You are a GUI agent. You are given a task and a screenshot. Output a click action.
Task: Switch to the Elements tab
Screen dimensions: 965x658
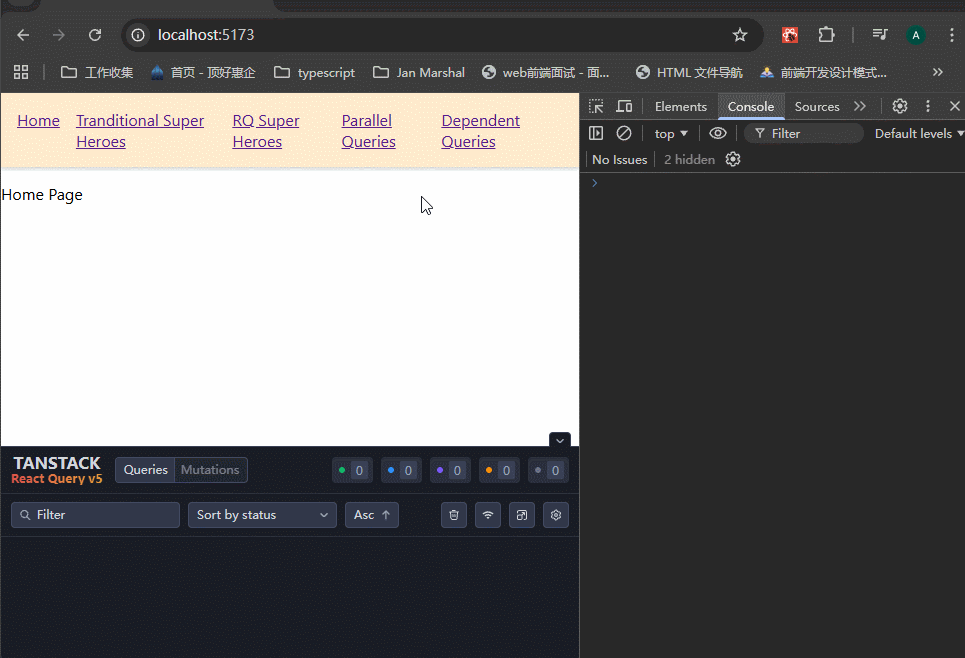[680, 106]
